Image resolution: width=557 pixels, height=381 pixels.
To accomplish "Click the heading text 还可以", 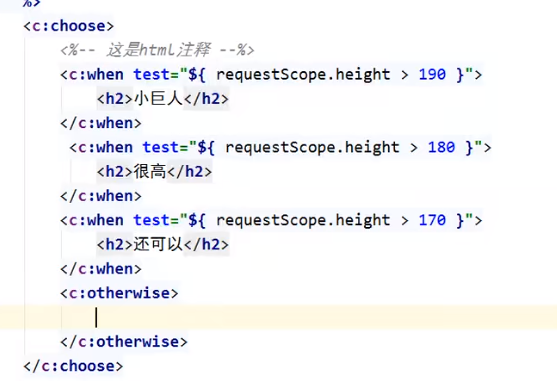I will [x=158, y=244].
